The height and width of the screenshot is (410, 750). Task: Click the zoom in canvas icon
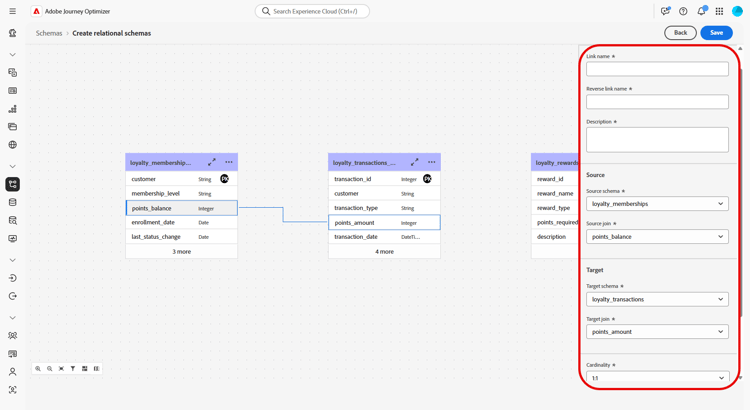pos(38,368)
